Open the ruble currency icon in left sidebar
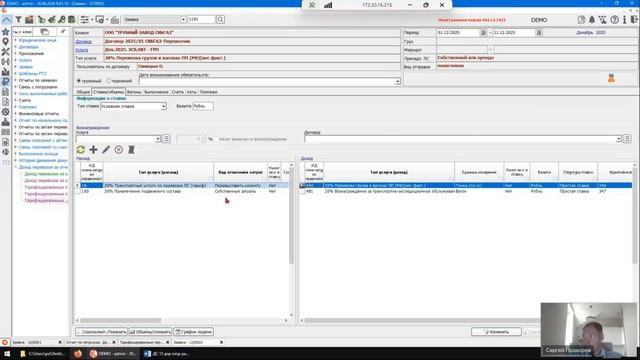Image resolution: width=640 pixels, height=360 pixels. point(5,82)
